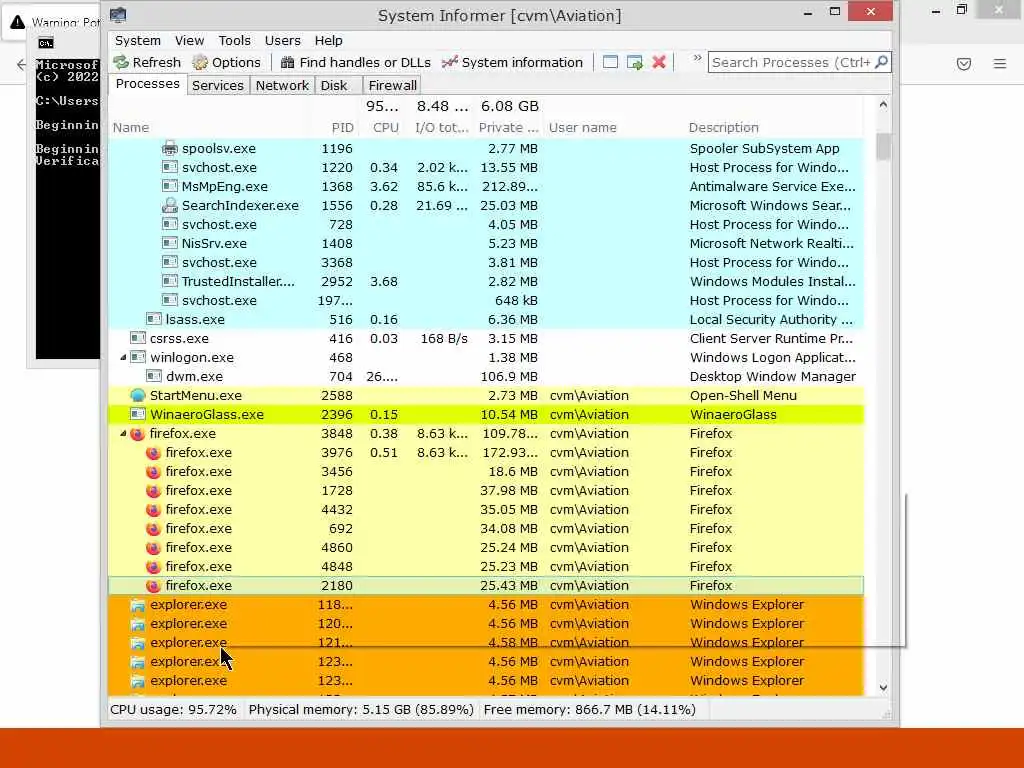
Task: Open Firefox hamburger application menu
Action: (x=1000, y=63)
